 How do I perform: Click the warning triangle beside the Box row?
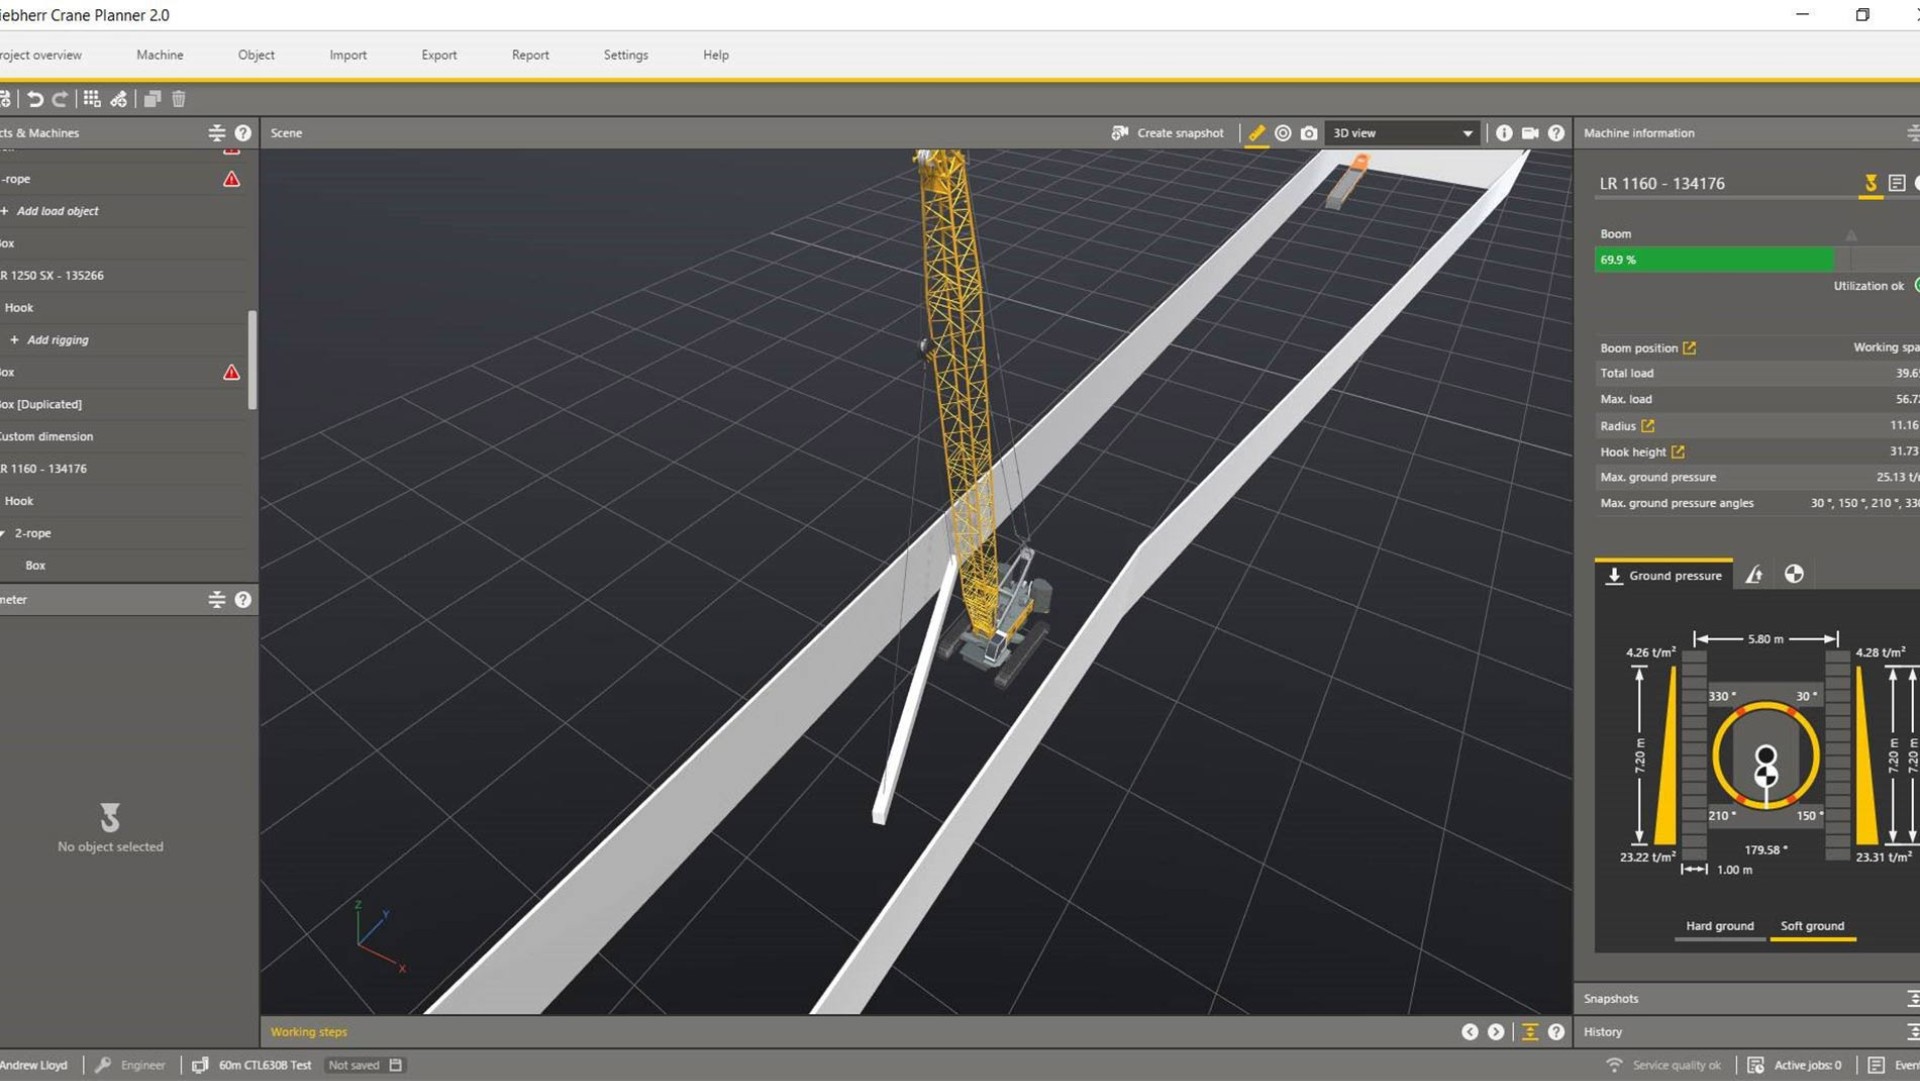tap(231, 372)
